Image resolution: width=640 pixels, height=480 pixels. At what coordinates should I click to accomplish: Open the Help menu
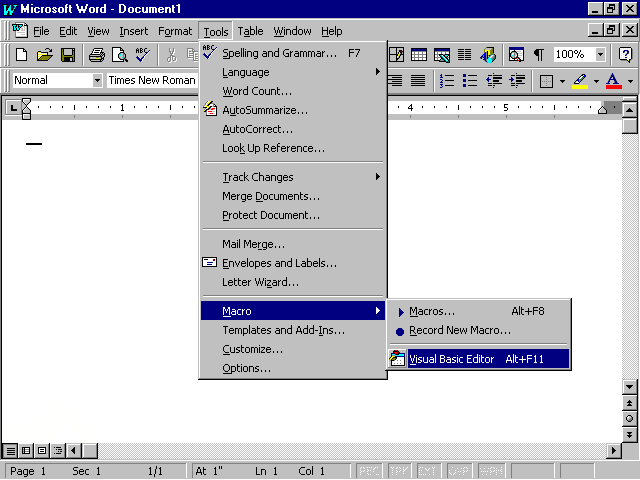tap(331, 31)
